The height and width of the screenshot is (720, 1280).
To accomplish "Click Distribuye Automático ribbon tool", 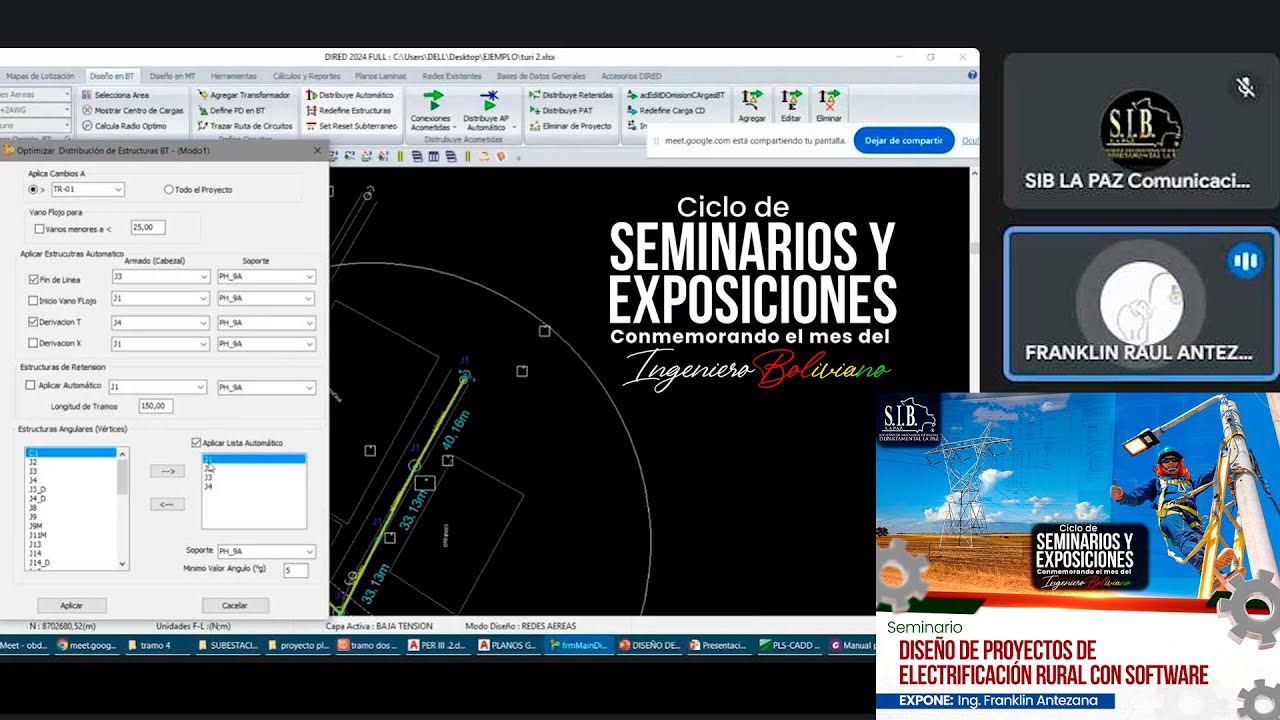I will click(349, 95).
